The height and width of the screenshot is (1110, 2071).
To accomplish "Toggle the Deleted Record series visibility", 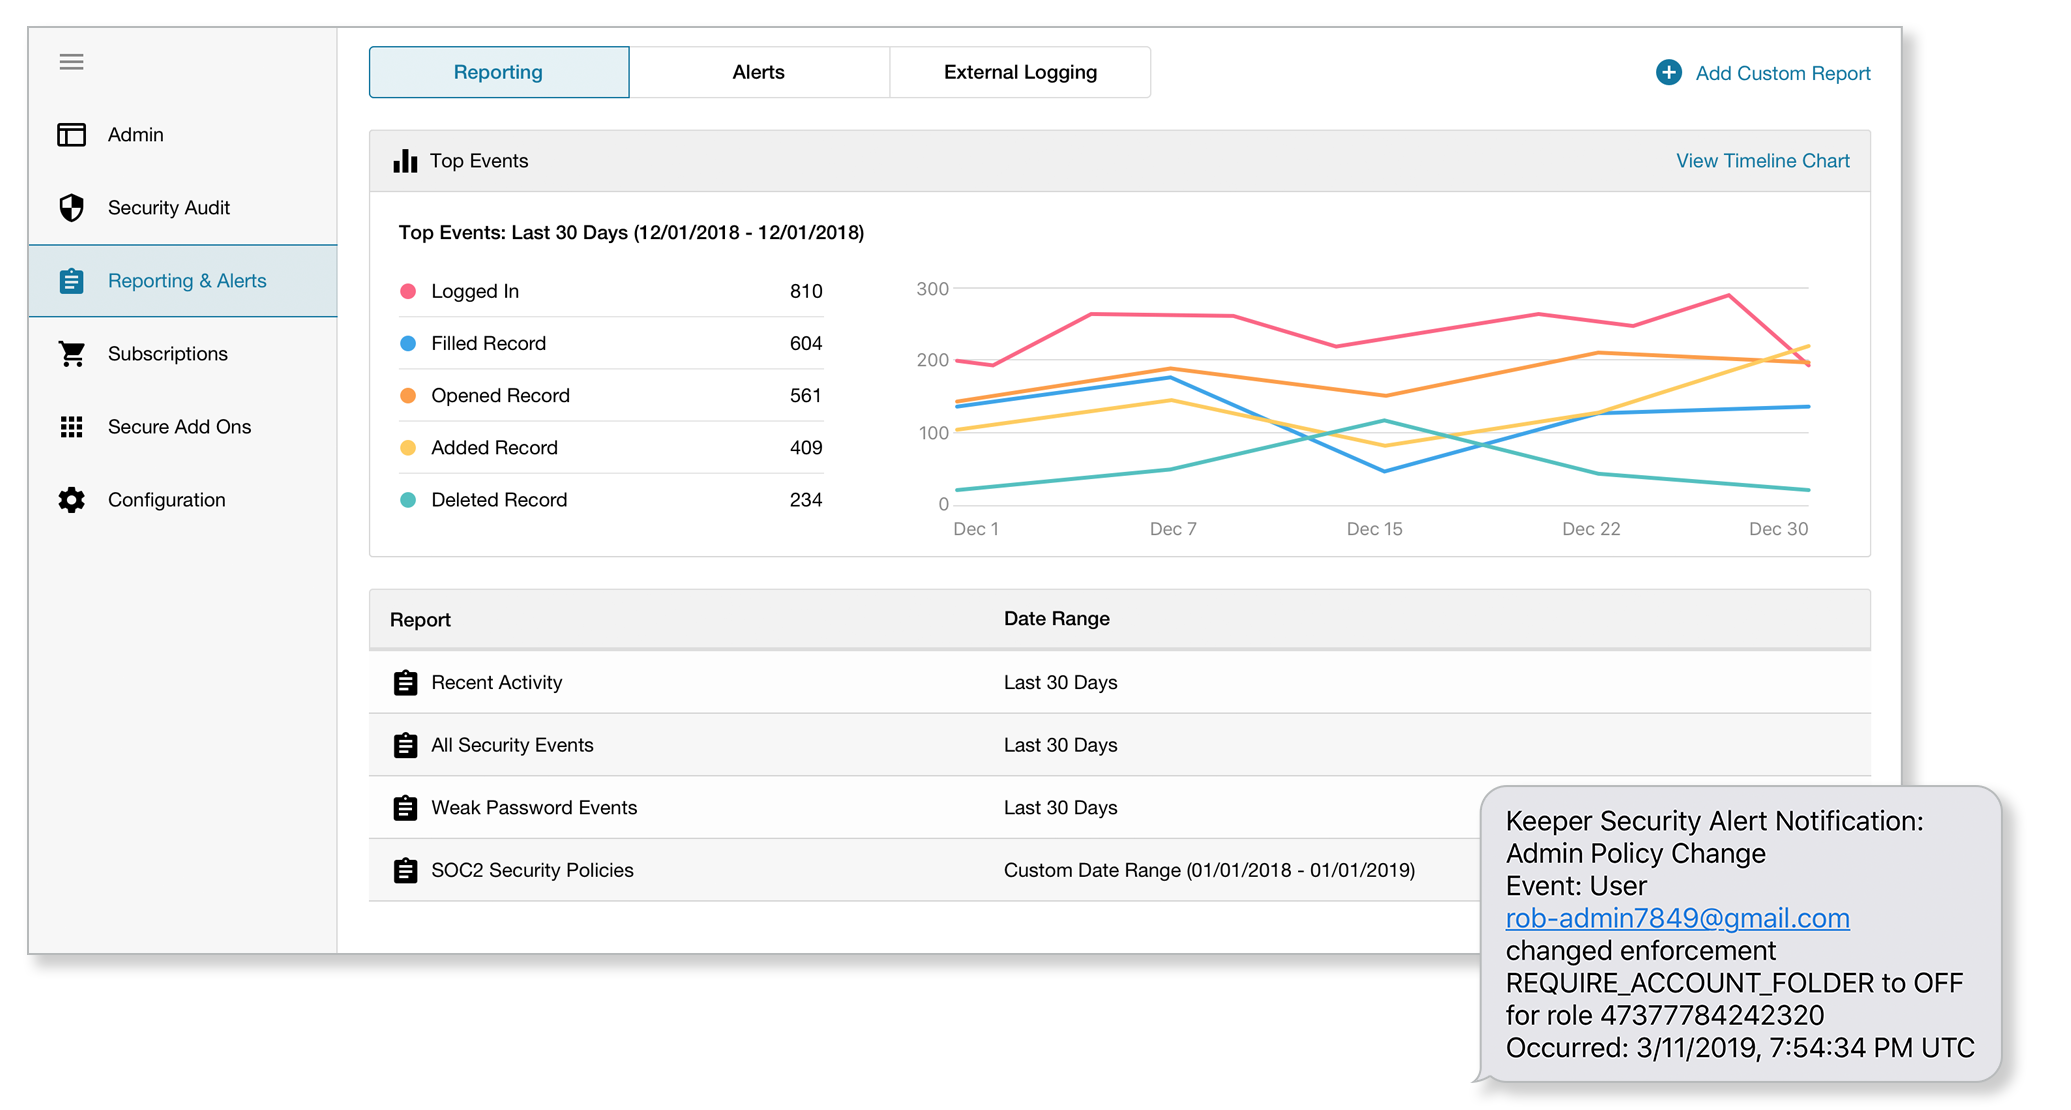I will coord(409,499).
